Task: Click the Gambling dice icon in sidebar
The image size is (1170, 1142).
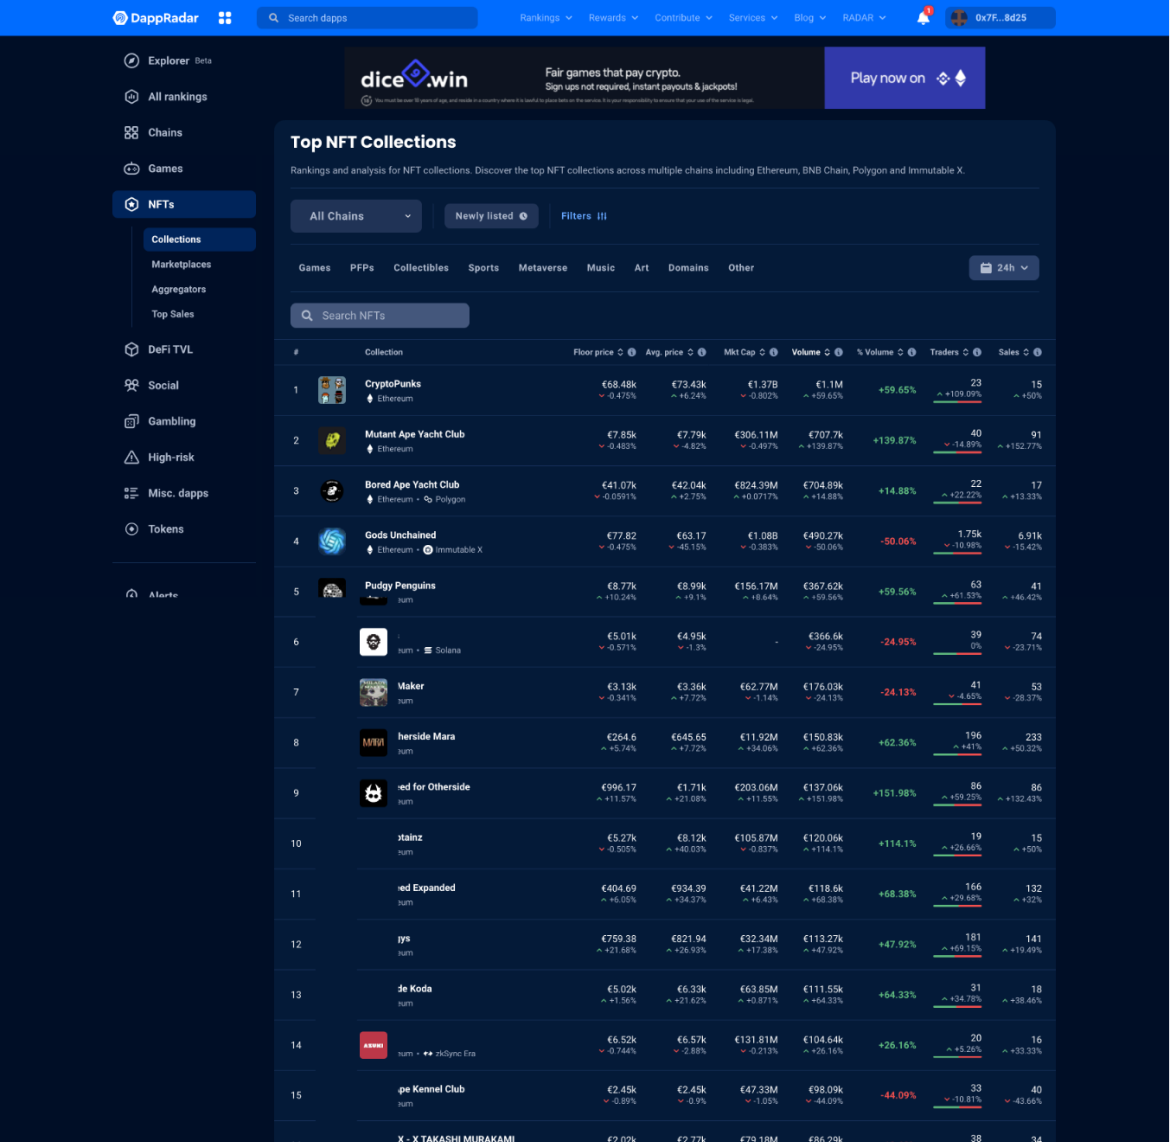Action: (131, 421)
